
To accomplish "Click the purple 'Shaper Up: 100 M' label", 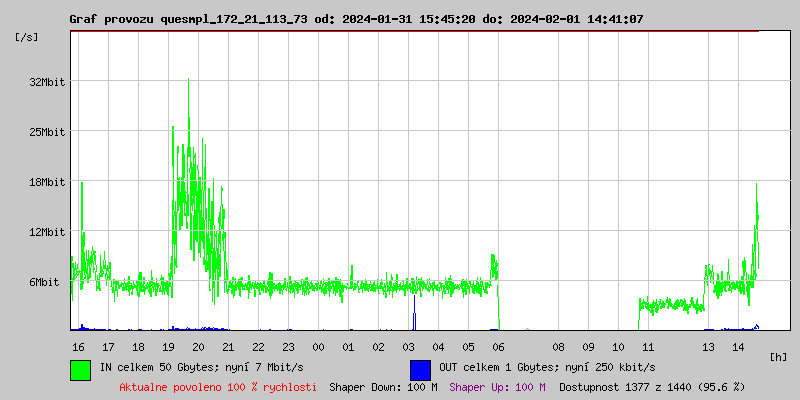I will coord(497,387).
